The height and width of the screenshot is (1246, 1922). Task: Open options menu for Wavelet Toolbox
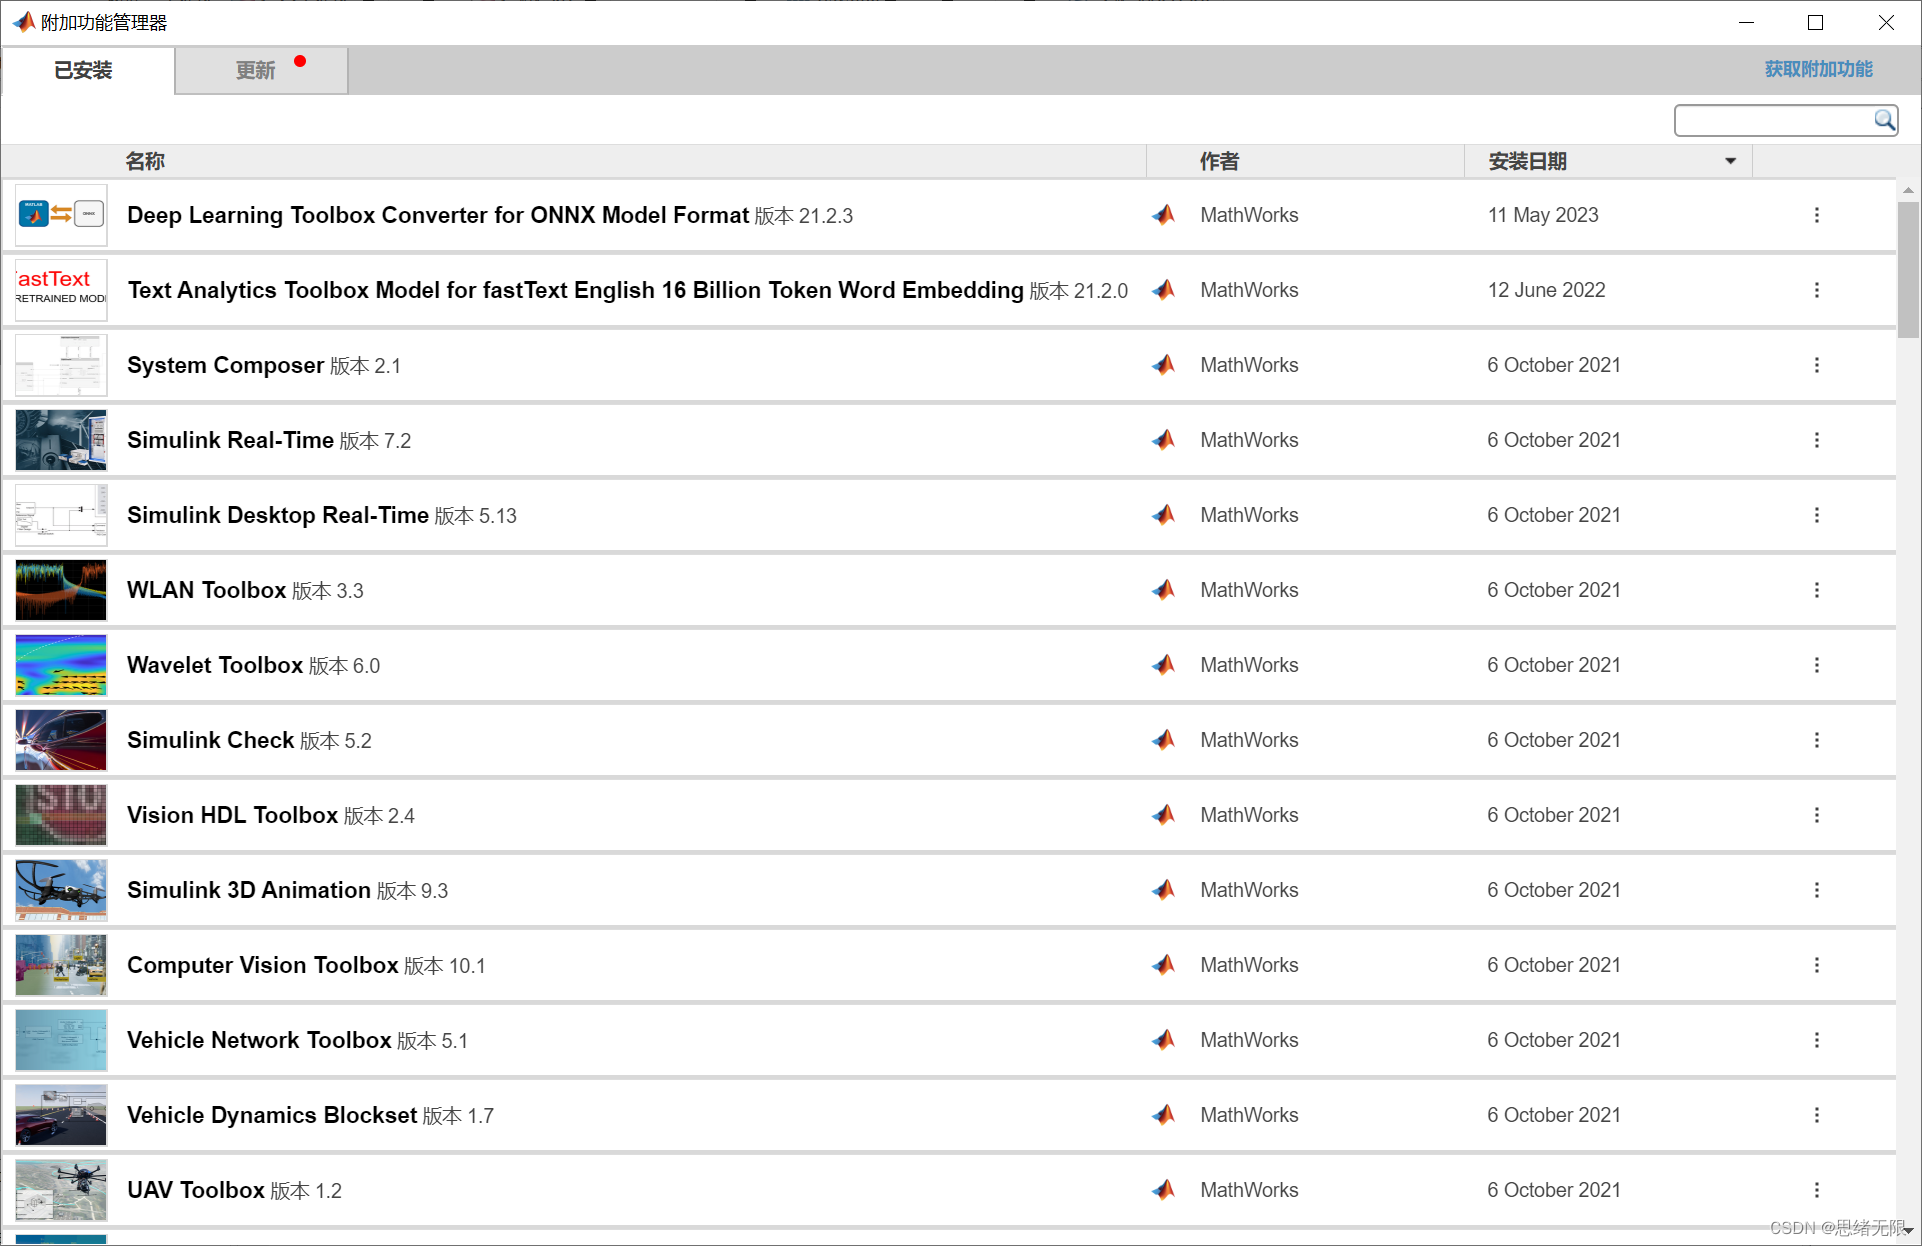pyautogui.click(x=1816, y=665)
